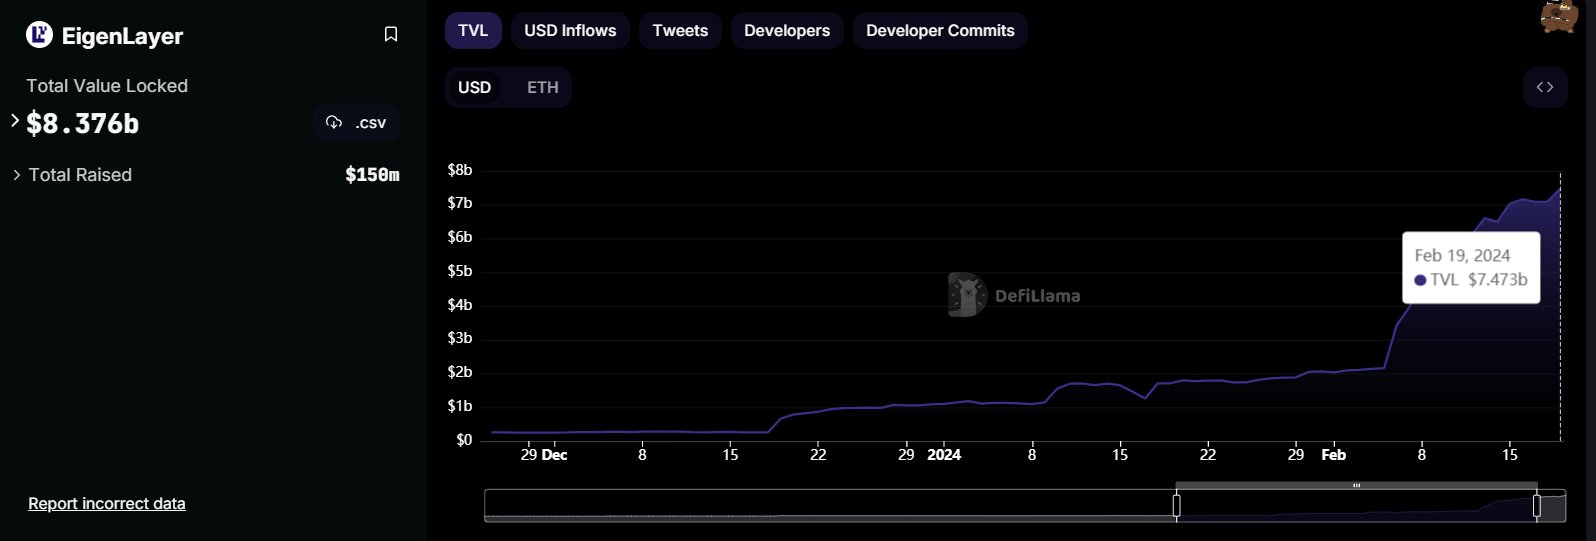This screenshot has height=541, width=1596.
Task: Expand the Total Value Locked breakdown chevron
Action: 15,120
